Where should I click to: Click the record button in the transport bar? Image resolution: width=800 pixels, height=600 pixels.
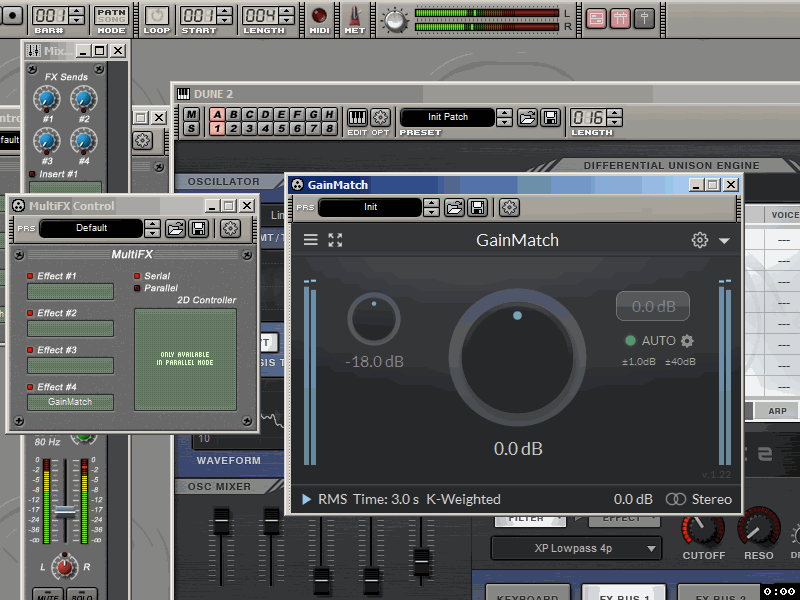point(11,15)
